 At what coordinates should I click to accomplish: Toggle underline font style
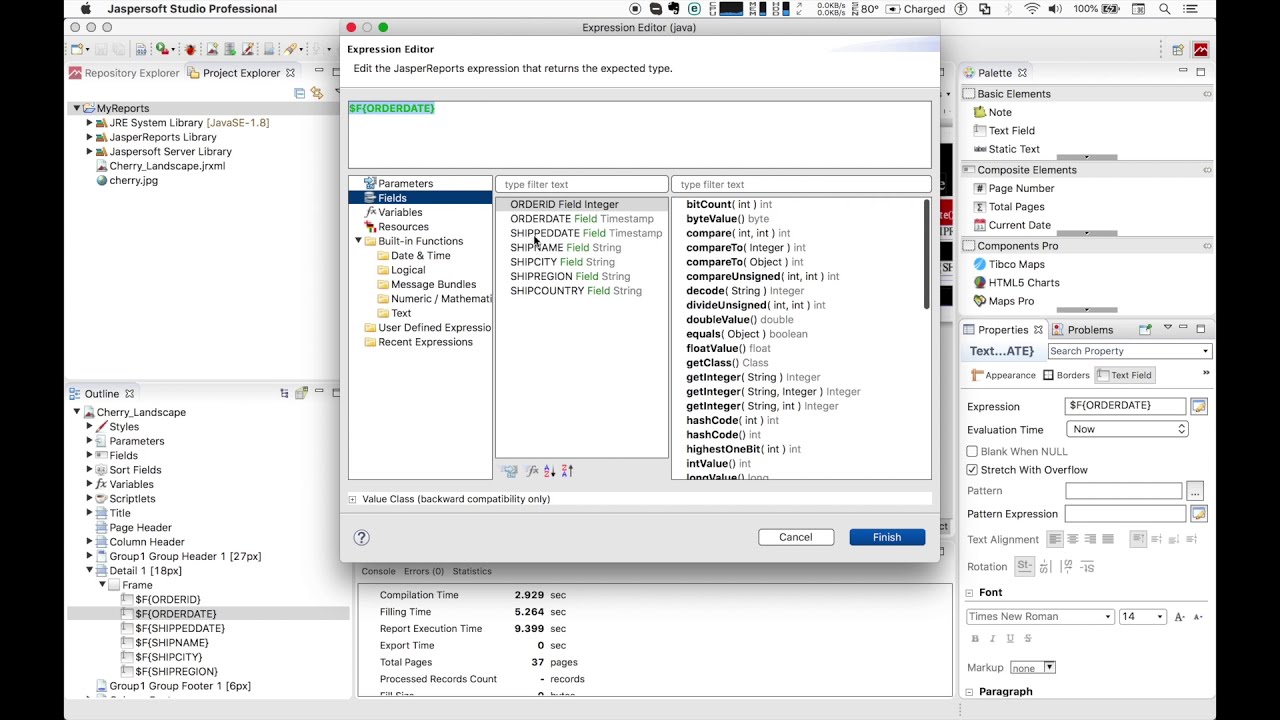(1010, 639)
